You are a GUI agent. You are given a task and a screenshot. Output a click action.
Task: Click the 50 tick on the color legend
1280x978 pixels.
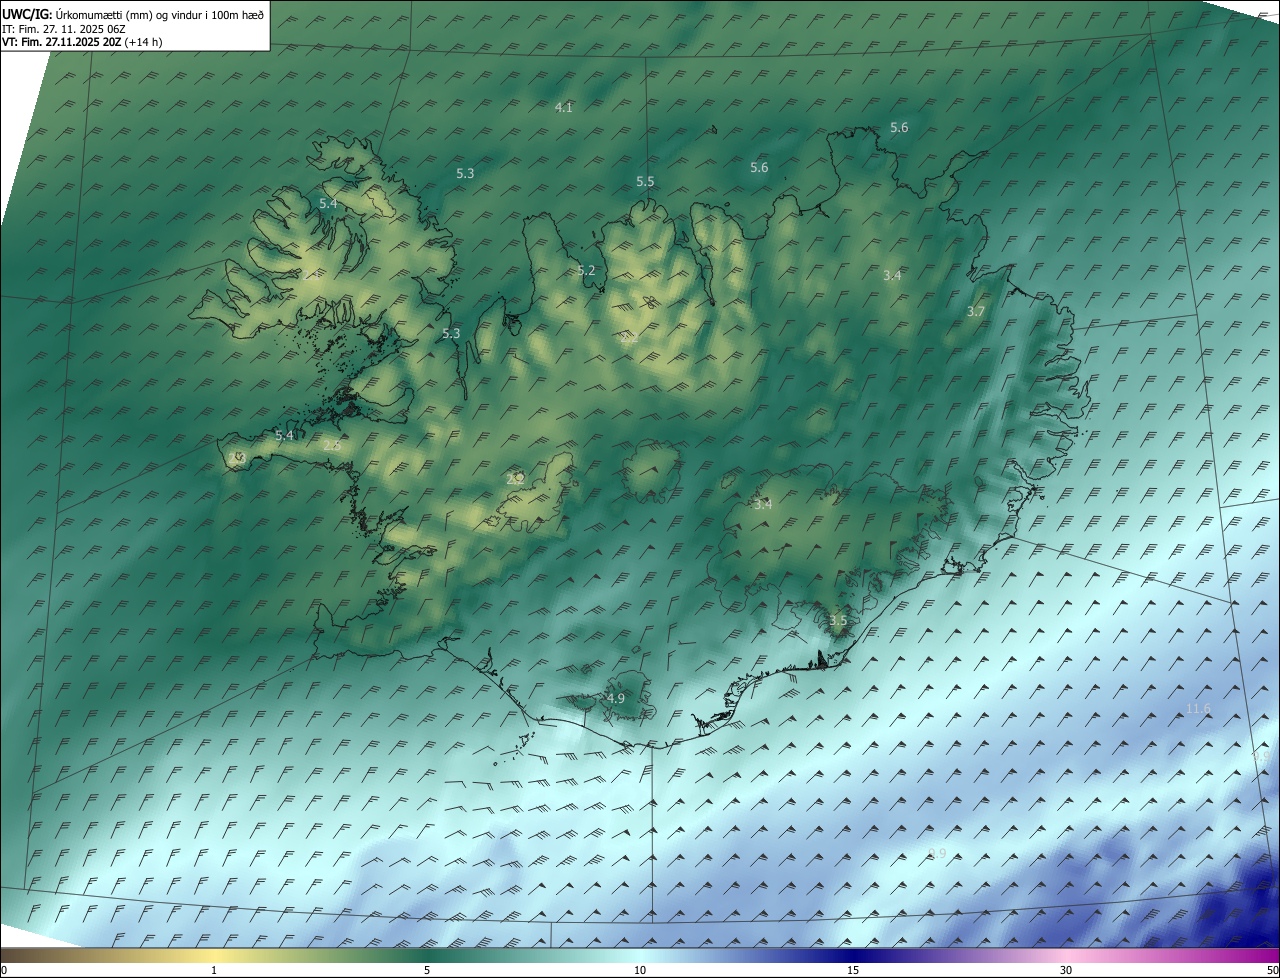(x=1272, y=970)
